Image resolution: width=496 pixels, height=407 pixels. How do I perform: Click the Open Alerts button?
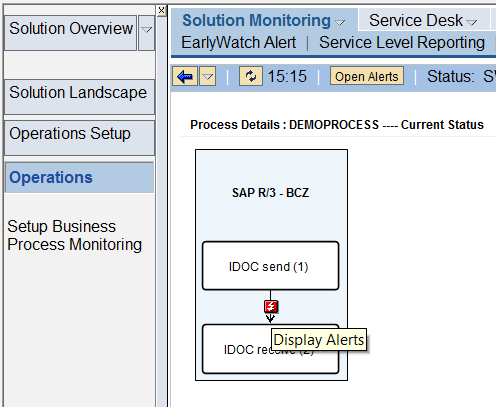367,76
